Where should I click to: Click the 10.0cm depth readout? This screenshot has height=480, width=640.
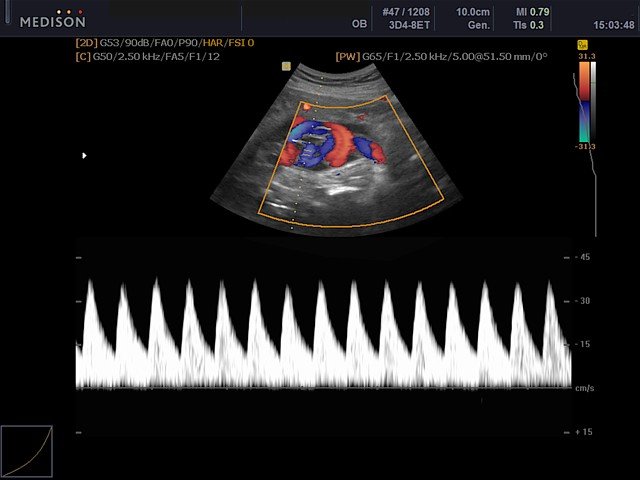pos(472,12)
